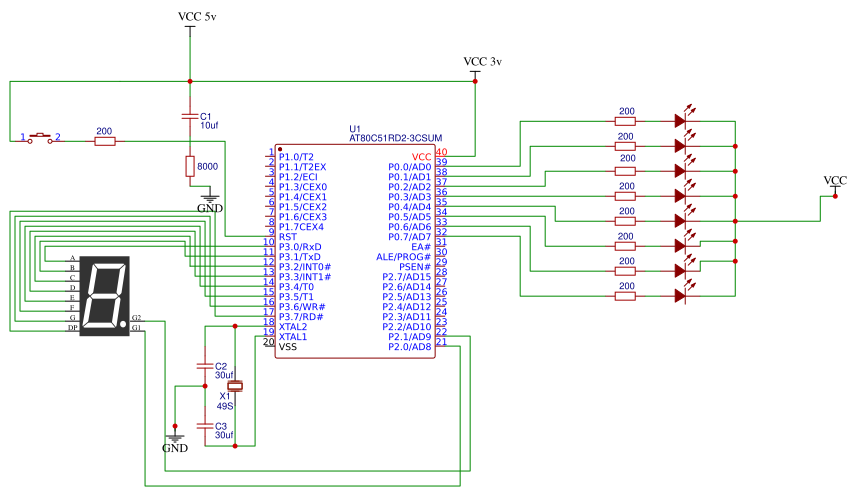858x496 pixels.
Task: Select the GND symbol below the 8000 resistor
Action: (211, 201)
